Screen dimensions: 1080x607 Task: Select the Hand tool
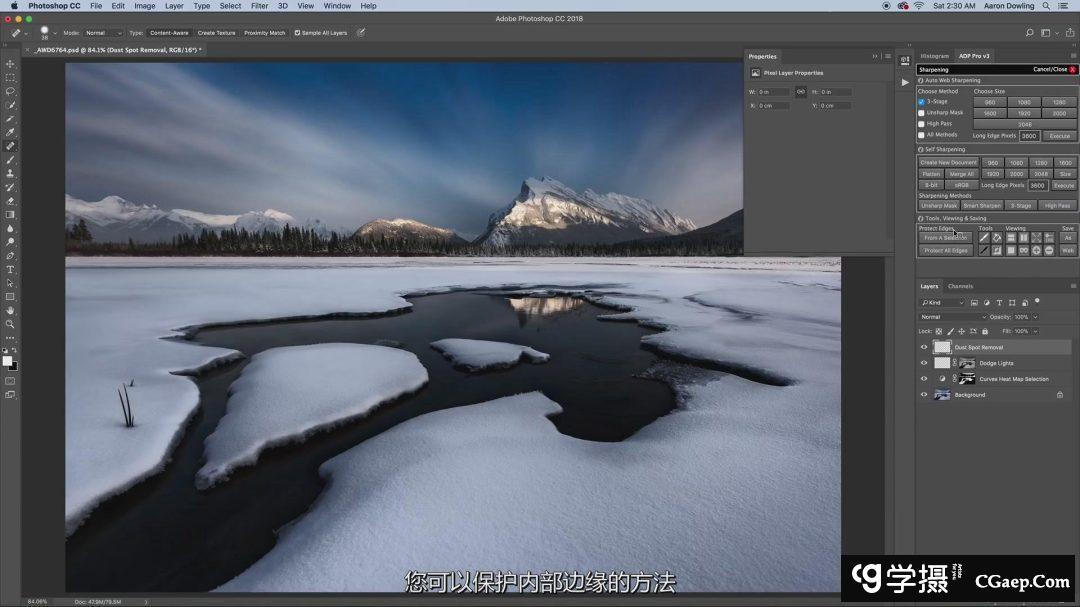click(10, 310)
